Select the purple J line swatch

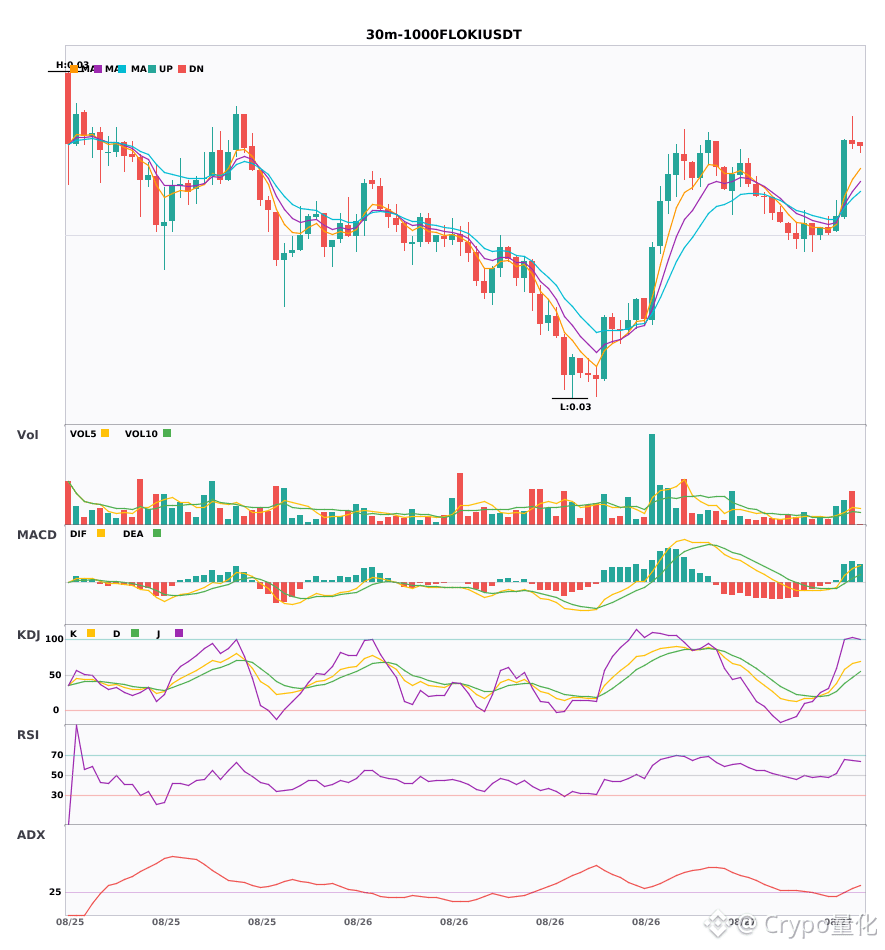tap(179, 633)
